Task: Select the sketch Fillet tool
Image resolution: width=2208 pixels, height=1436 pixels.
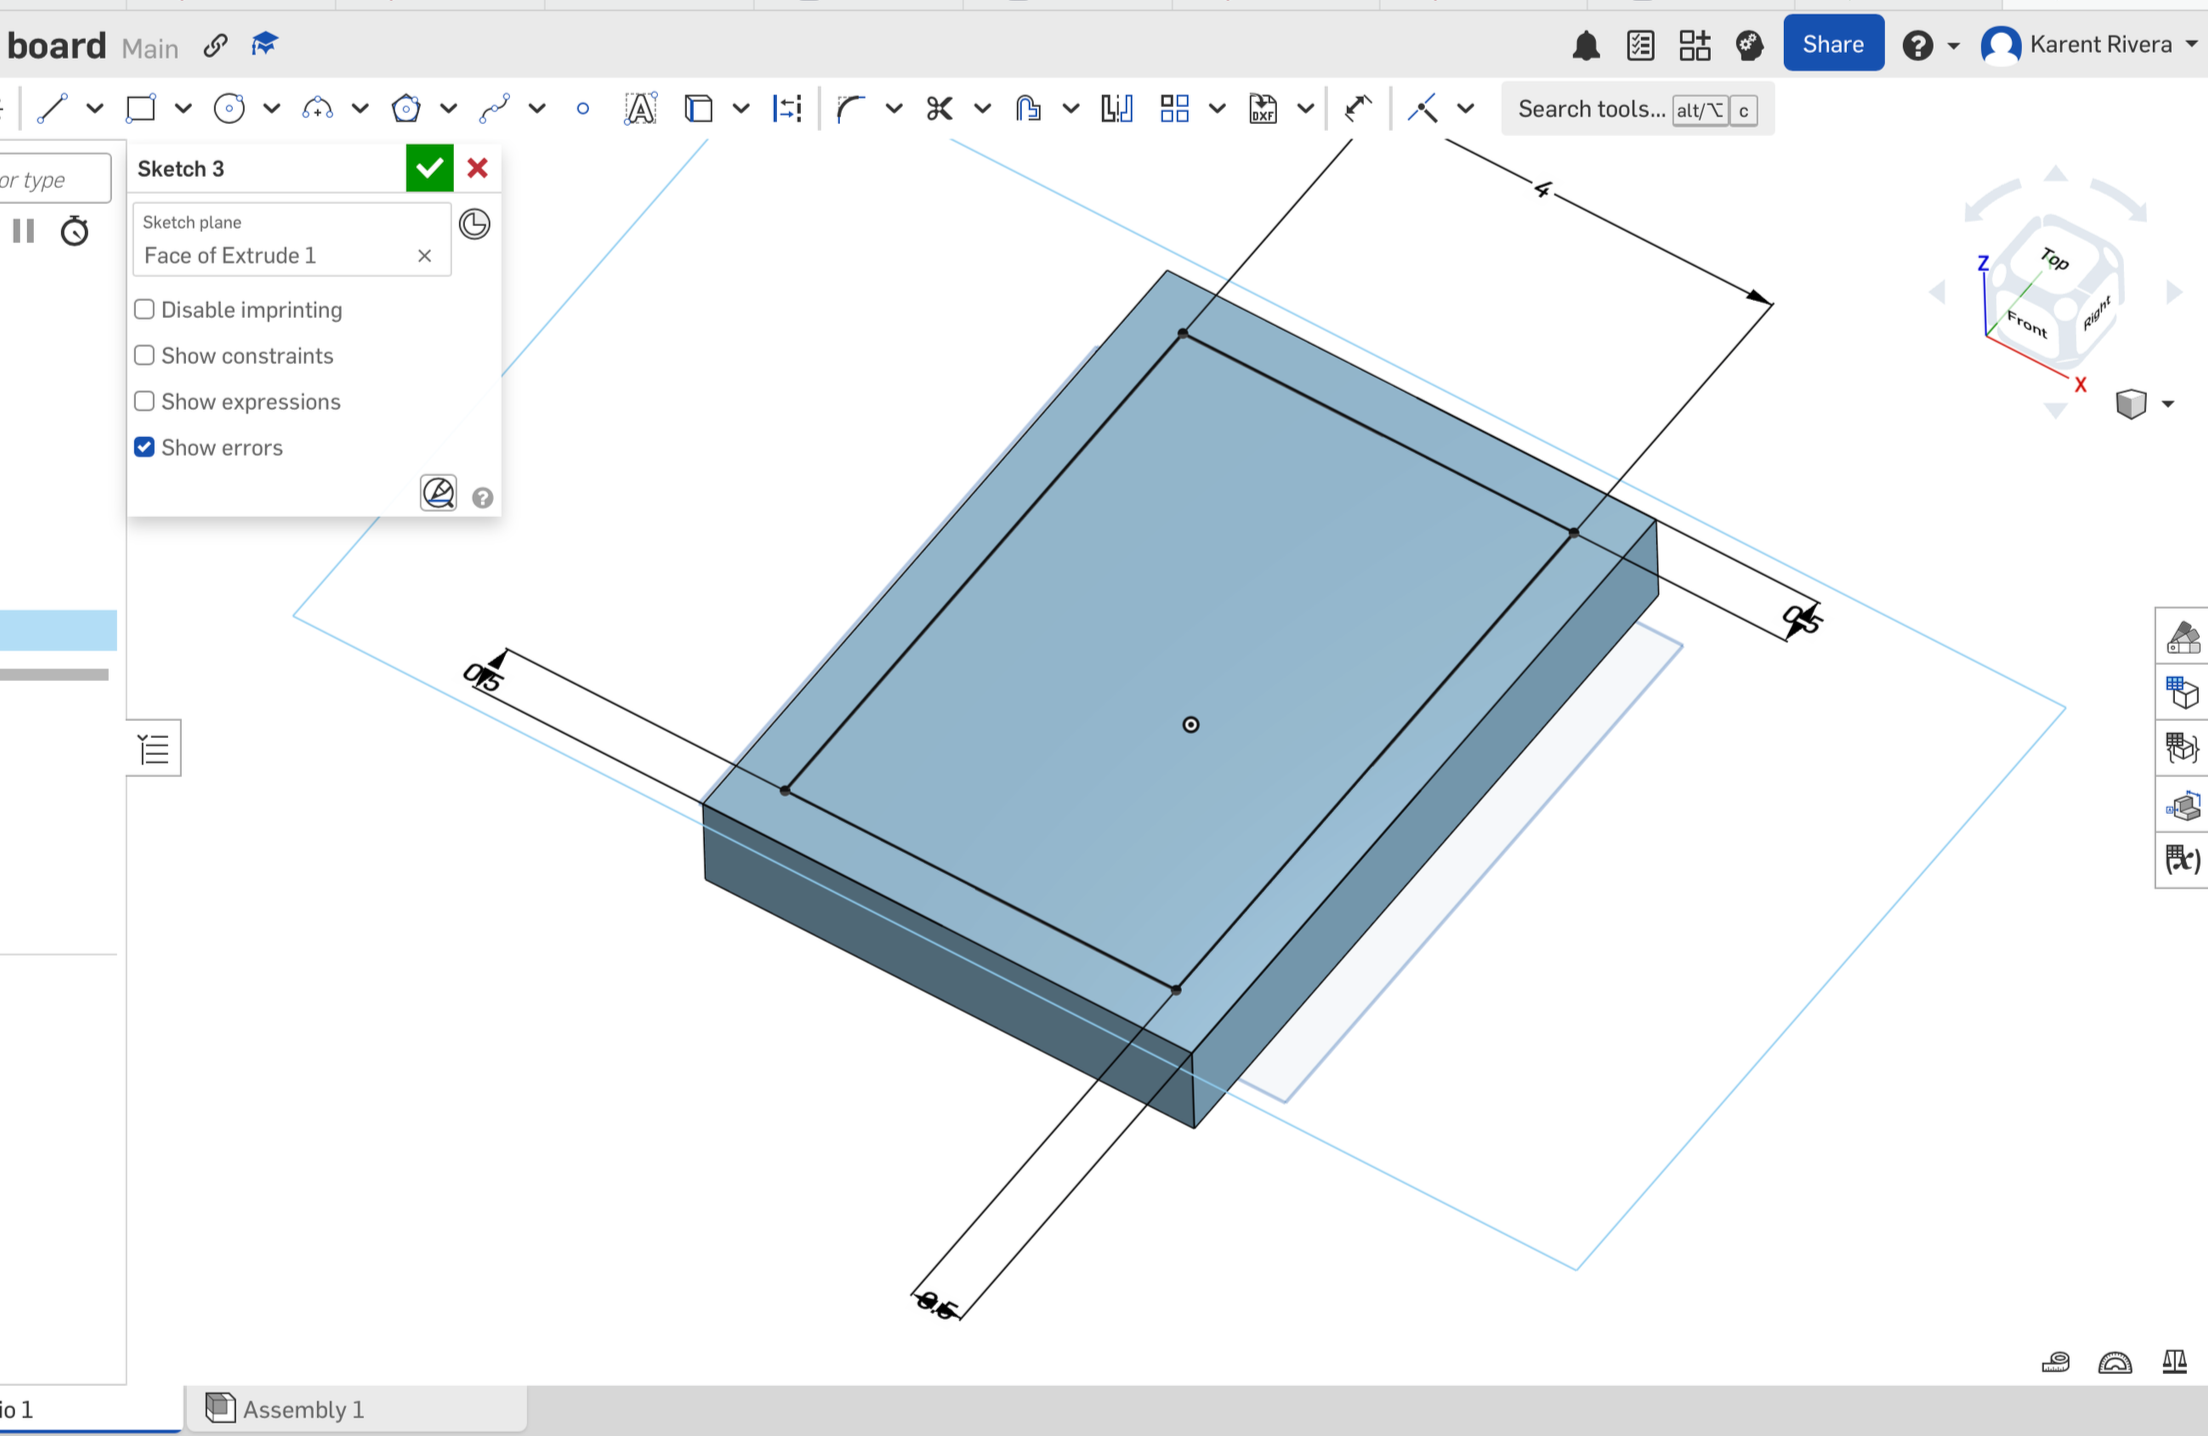Action: (x=851, y=108)
